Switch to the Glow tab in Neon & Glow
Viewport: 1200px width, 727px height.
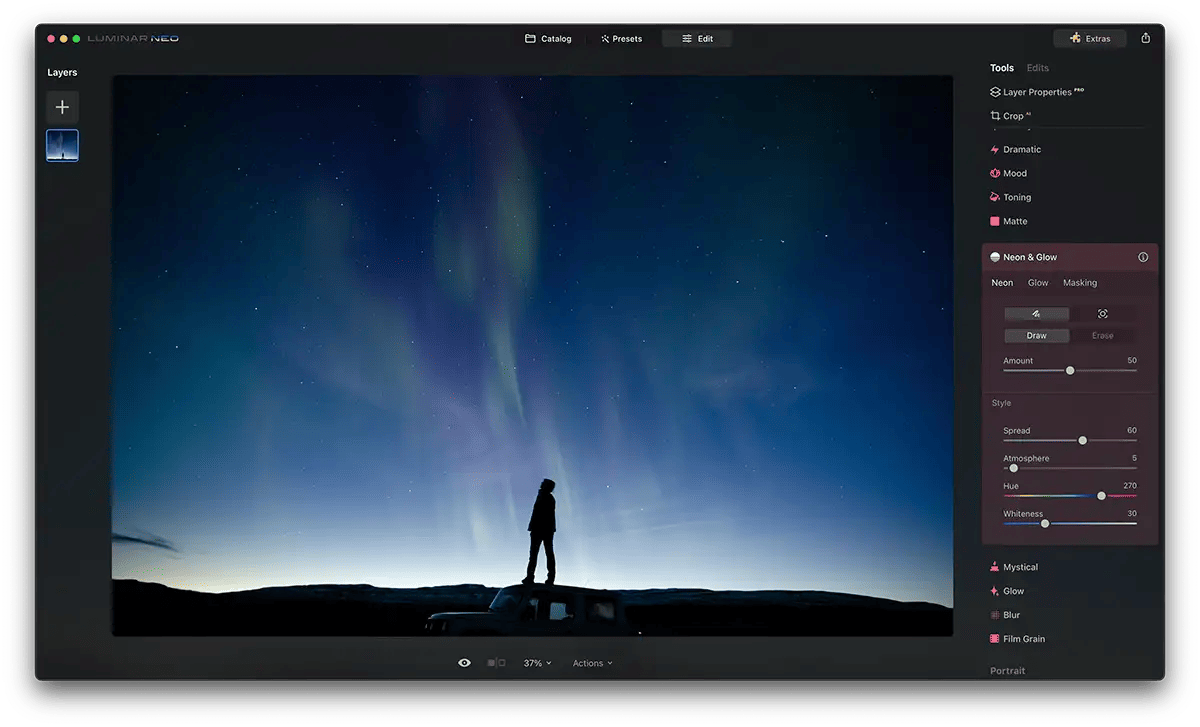(x=1038, y=283)
